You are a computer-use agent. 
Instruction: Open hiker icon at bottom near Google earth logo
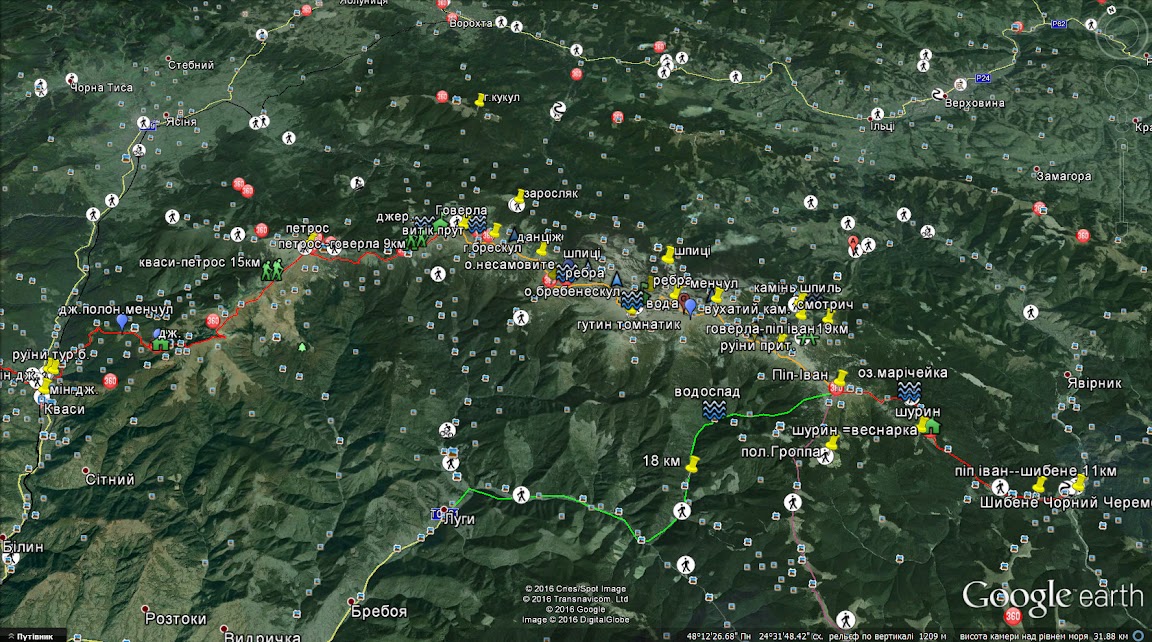tap(846, 619)
